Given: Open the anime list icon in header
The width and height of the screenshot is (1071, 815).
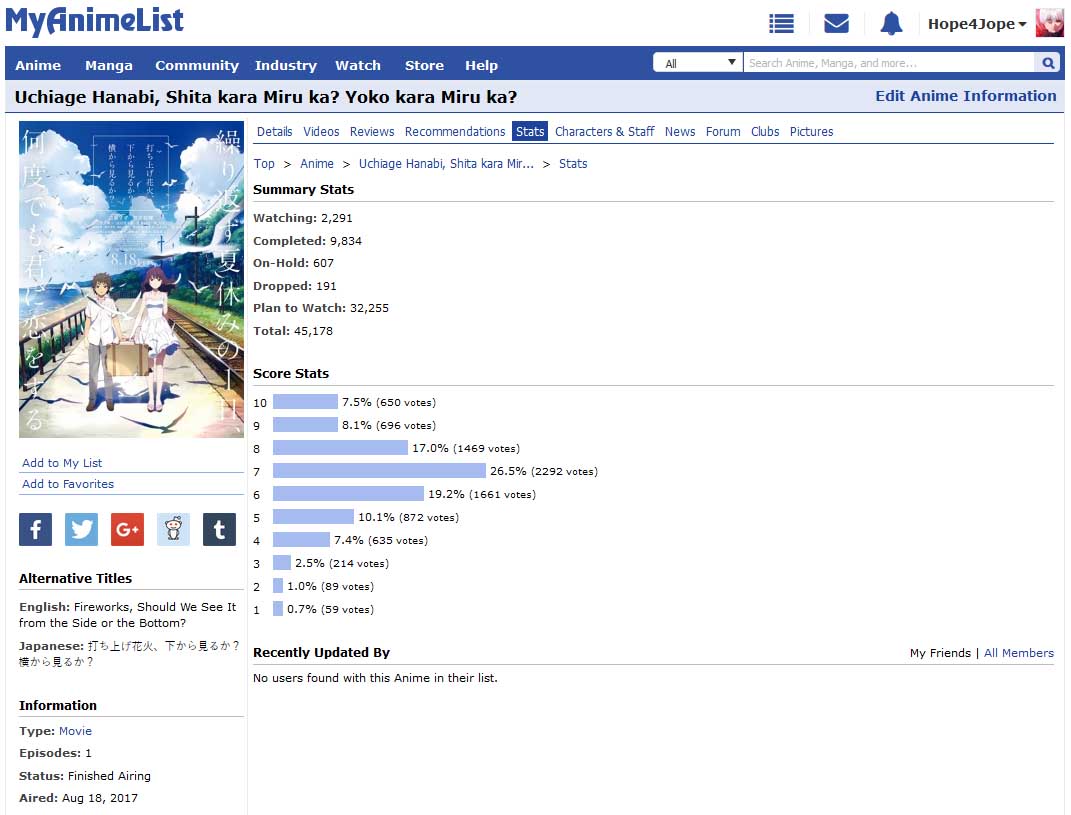Looking at the screenshot, I should [781, 24].
